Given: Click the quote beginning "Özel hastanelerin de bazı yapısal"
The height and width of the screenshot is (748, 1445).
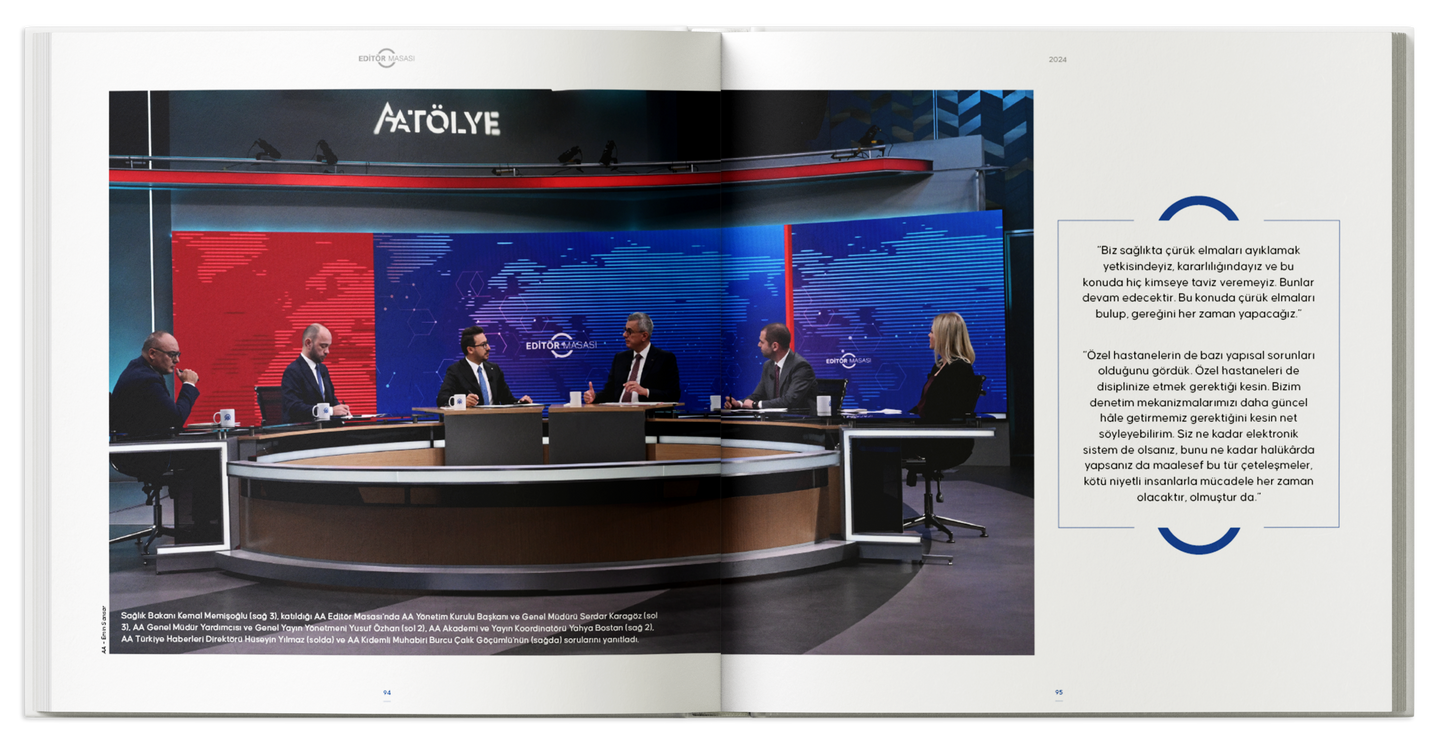Looking at the screenshot, I should pyautogui.click(x=1197, y=425).
